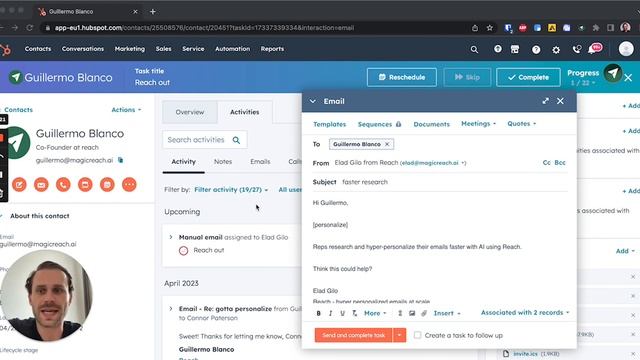This screenshot has height=360, width=640.
Task: Reload the browser page
Action: tap(29, 28)
